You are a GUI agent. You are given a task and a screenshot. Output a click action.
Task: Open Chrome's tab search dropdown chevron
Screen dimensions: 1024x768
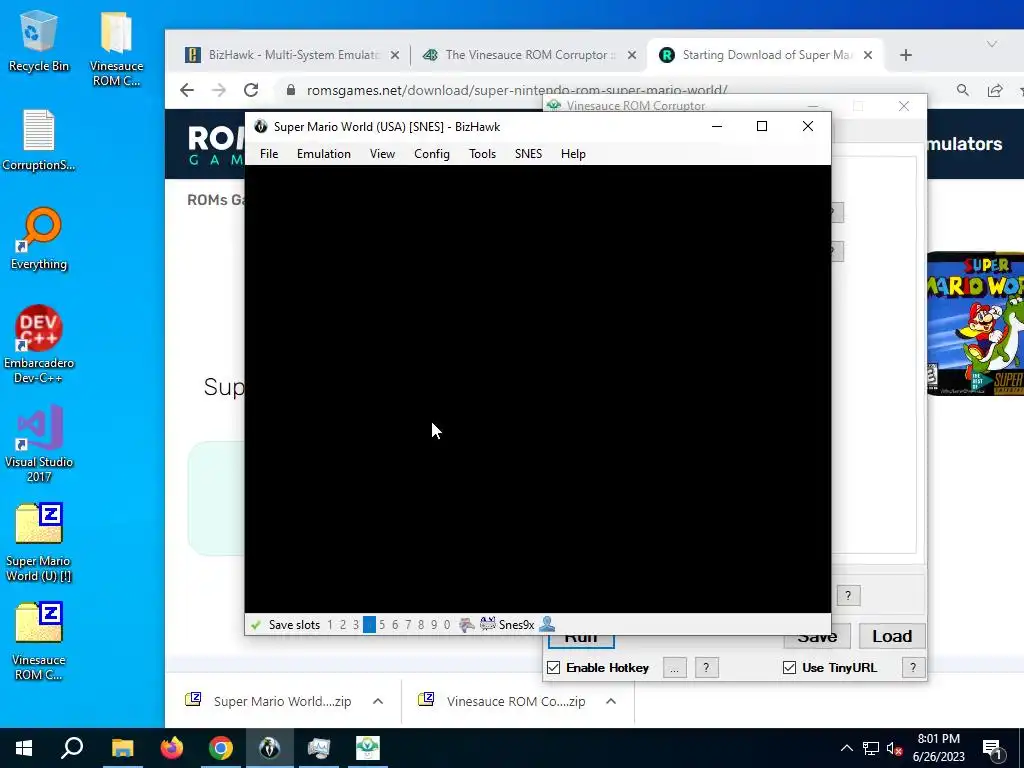(991, 44)
